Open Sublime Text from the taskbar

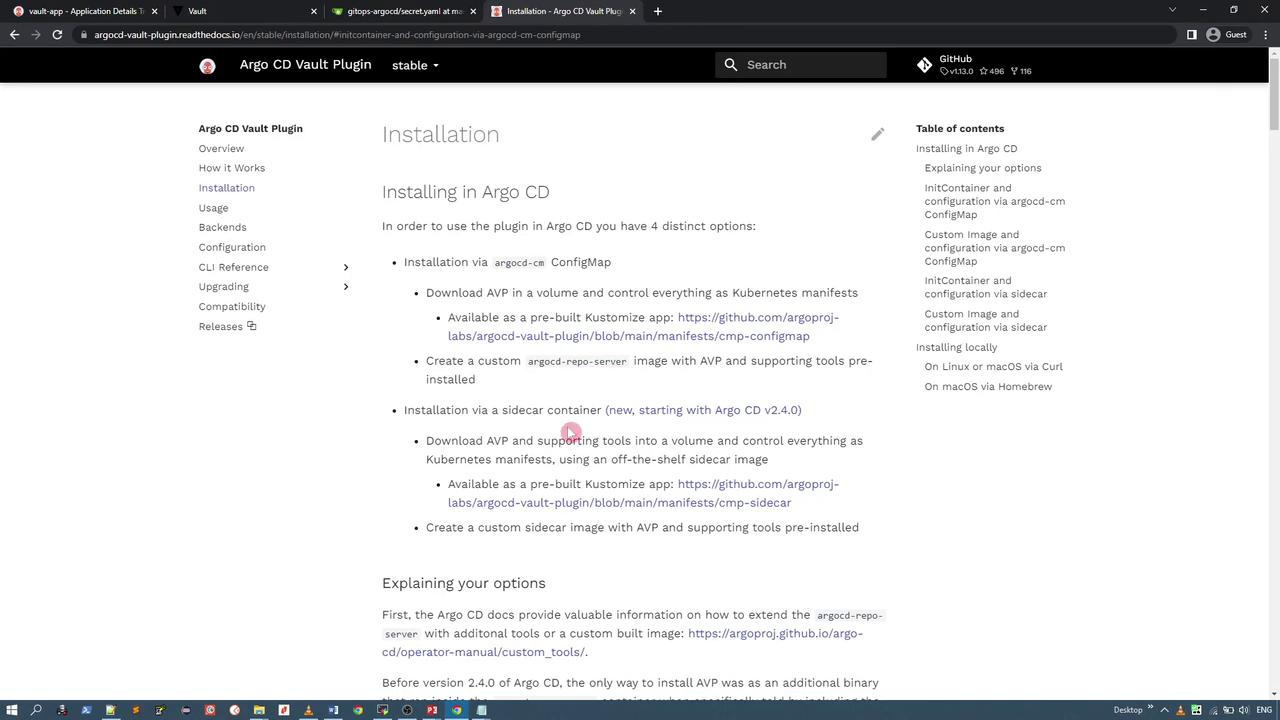click(135, 710)
